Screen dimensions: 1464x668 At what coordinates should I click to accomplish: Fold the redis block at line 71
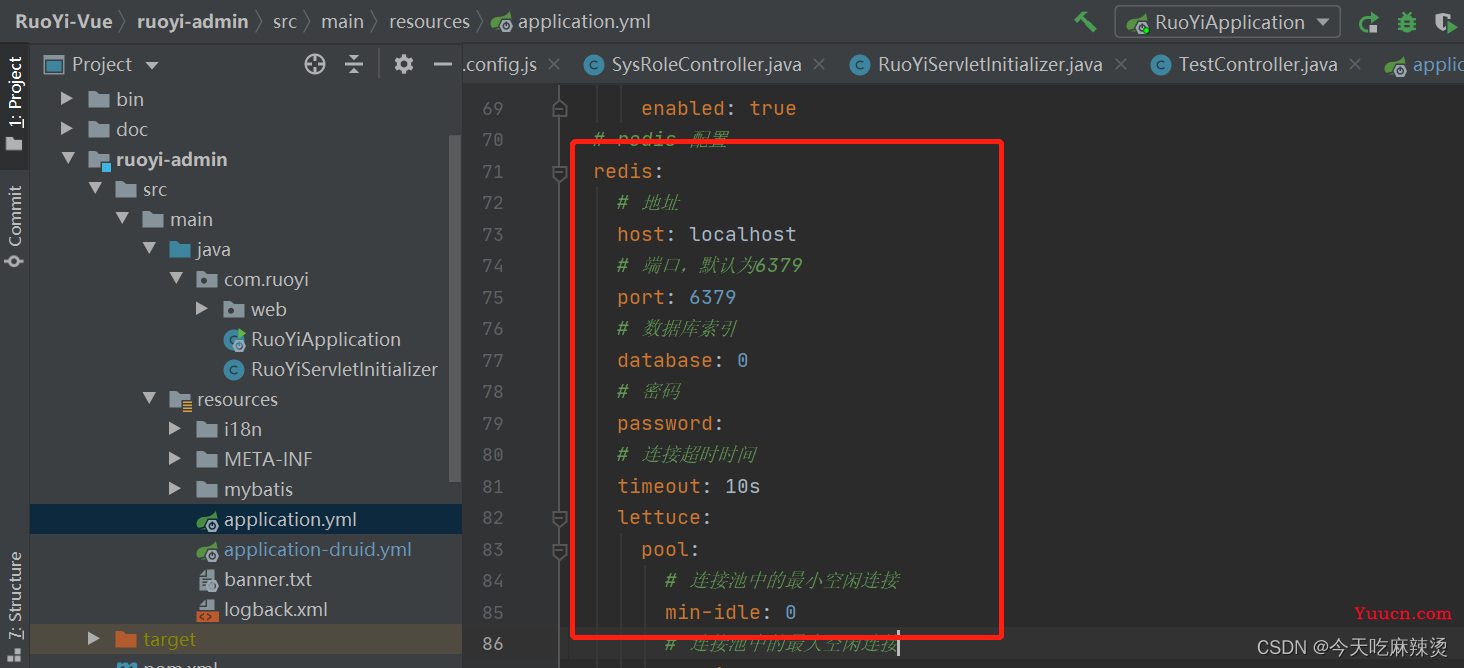(x=559, y=172)
